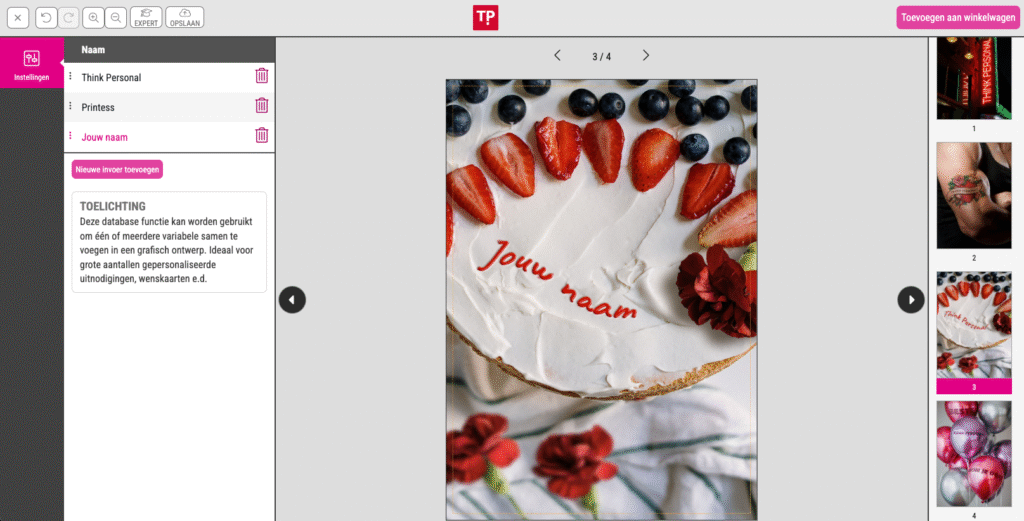
Task: Click the round black right arrow button
Action: click(911, 299)
